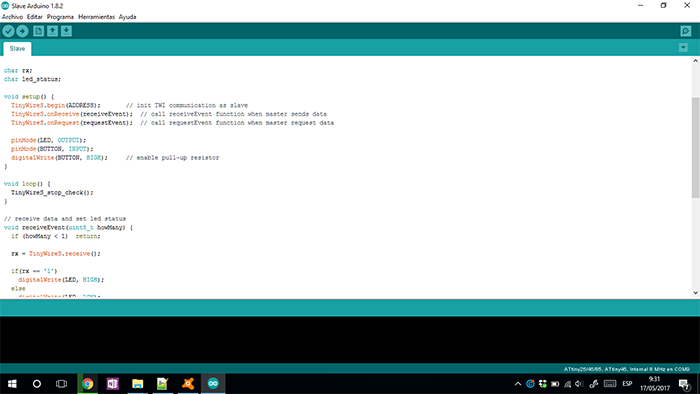Click the 'void loop() {' line
The width and height of the screenshot is (700, 394).
coord(27,184)
